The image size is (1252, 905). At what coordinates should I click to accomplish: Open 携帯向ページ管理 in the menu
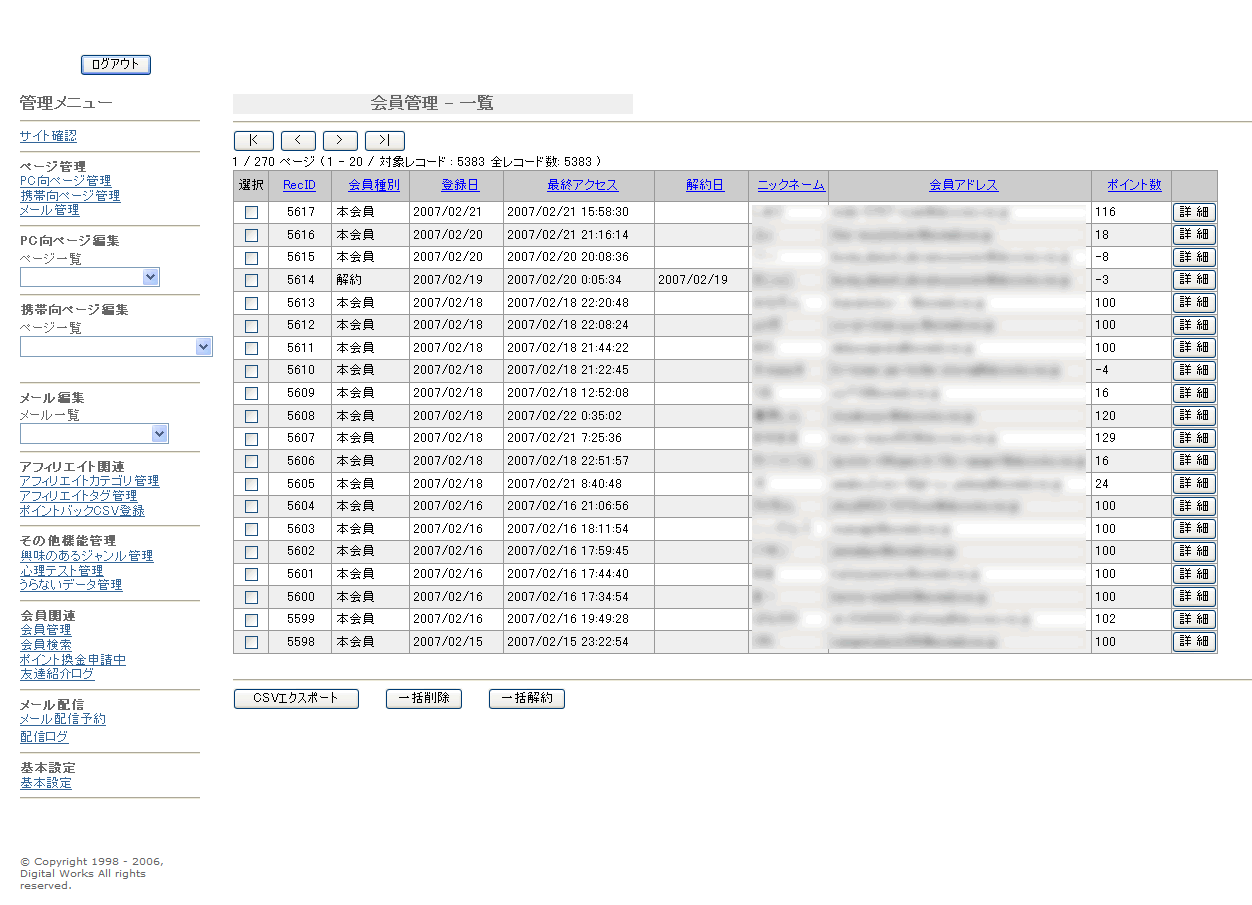pos(70,196)
